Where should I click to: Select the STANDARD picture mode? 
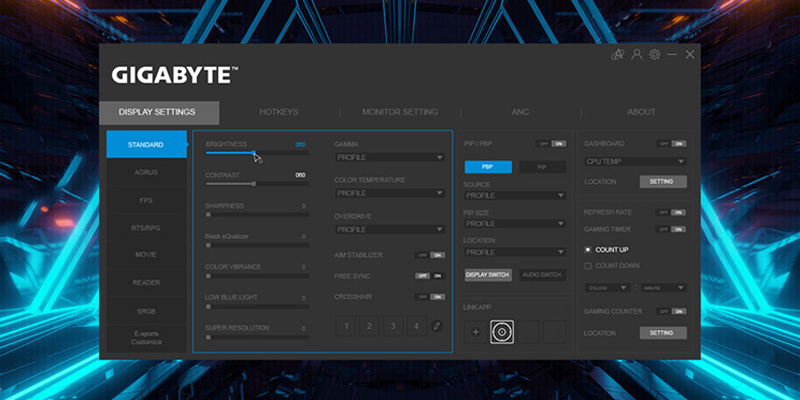[x=146, y=144]
